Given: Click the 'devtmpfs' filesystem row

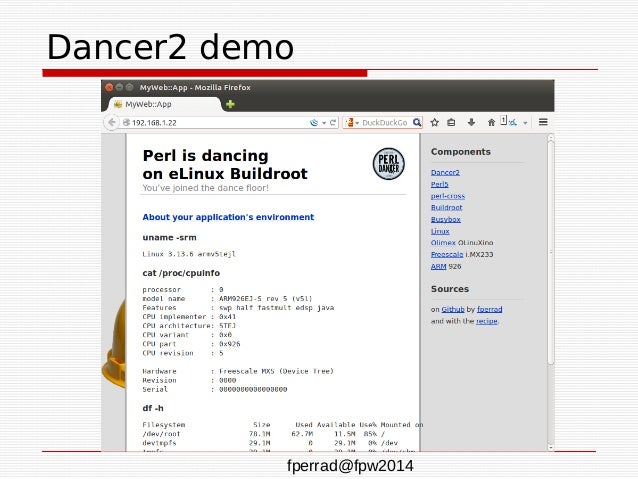Looking at the screenshot, I should 270,443.
